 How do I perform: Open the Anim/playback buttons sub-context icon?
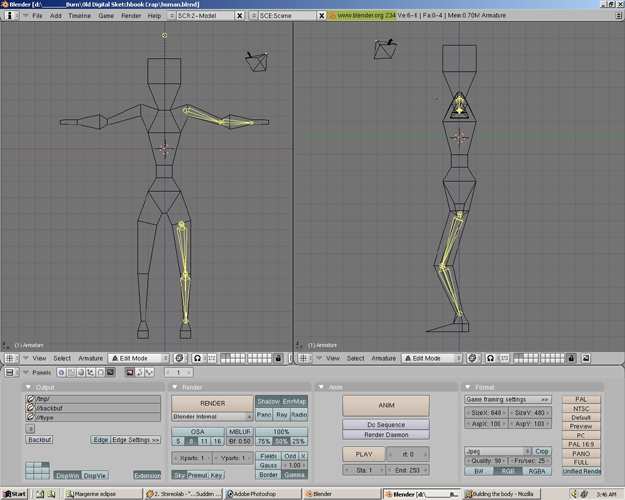(140, 372)
